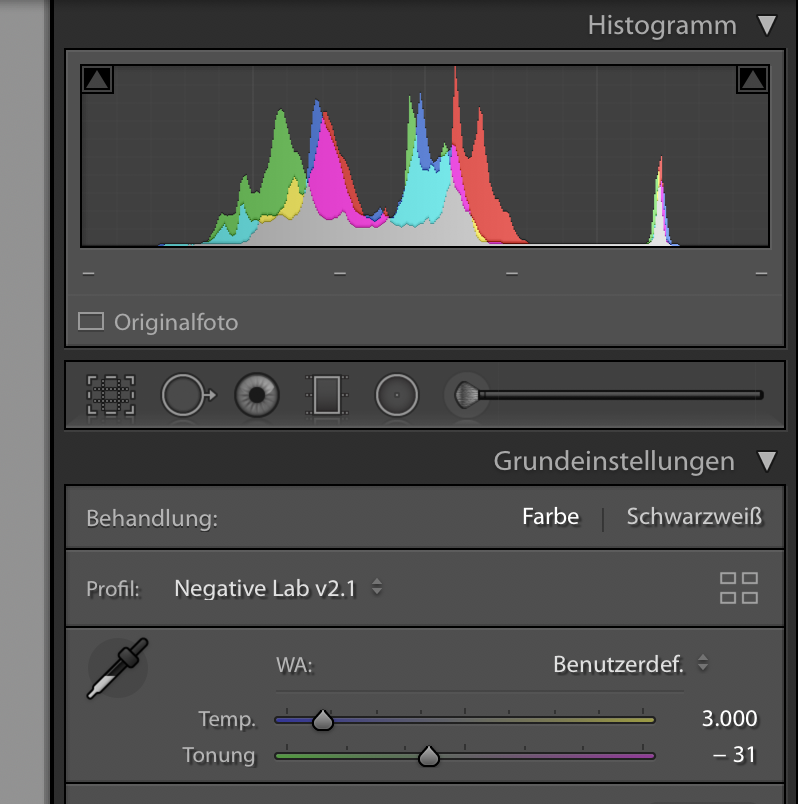Click the Tonung slider handle
The image size is (798, 804).
pyautogui.click(x=429, y=756)
